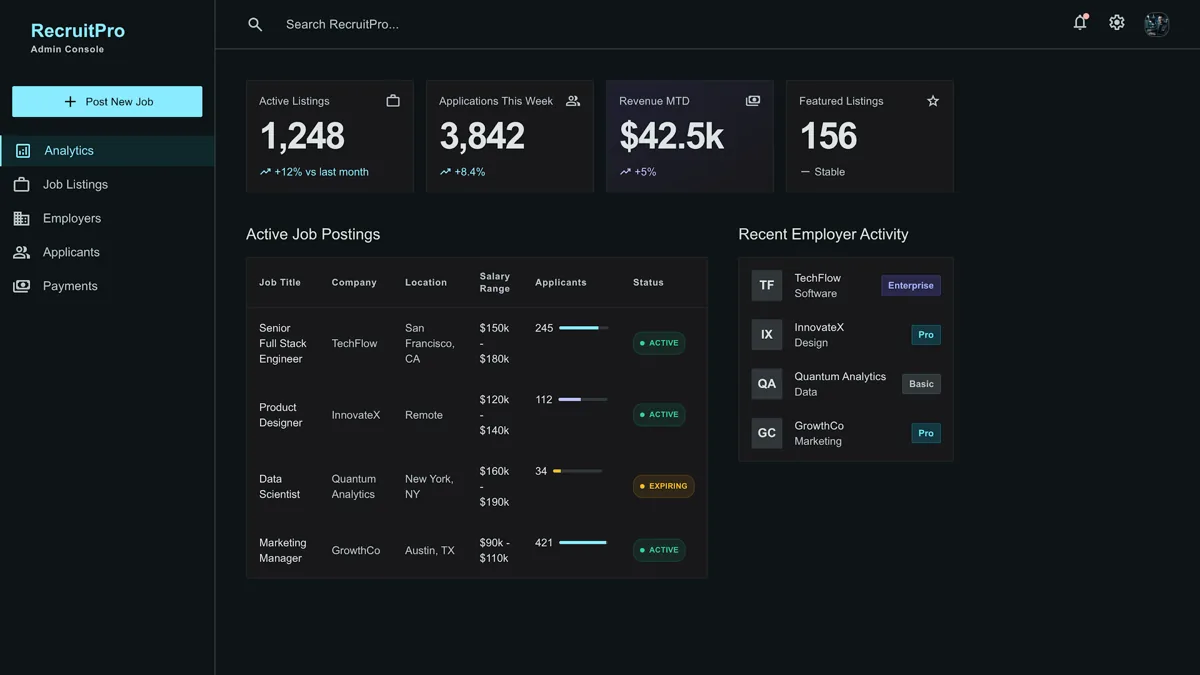Click the Post New Job button label
Image resolution: width=1200 pixels, height=675 pixels.
pyautogui.click(x=119, y=102)
